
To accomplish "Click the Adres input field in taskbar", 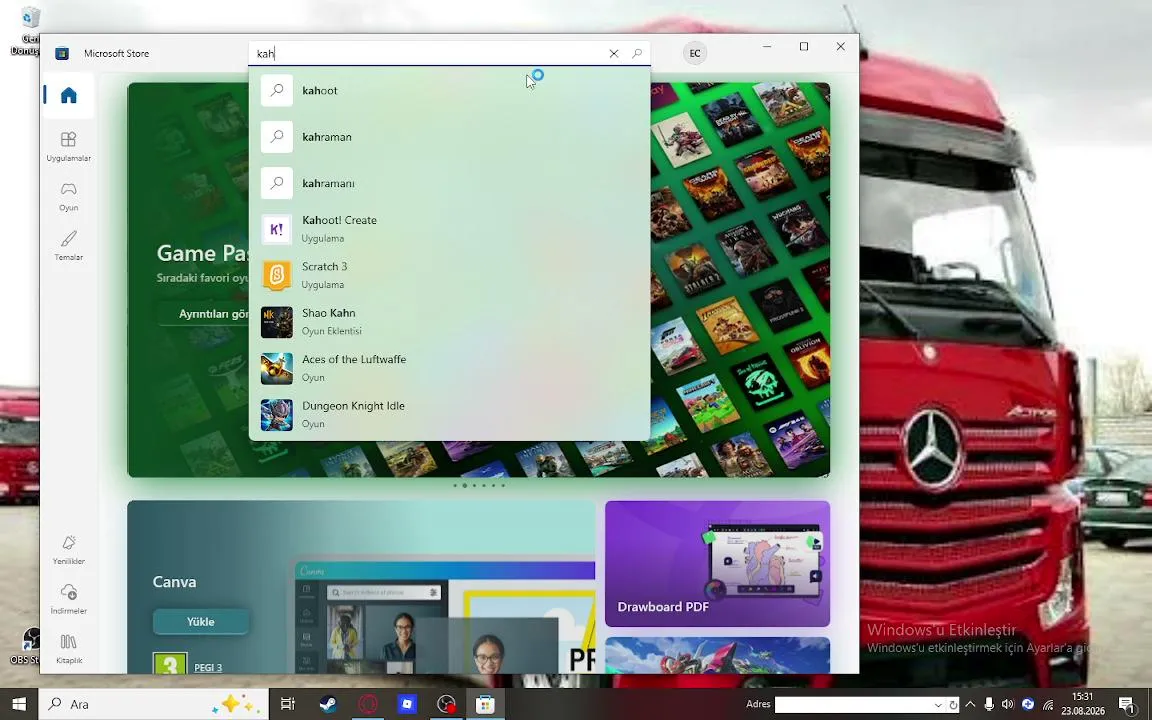I will point(852,705).
